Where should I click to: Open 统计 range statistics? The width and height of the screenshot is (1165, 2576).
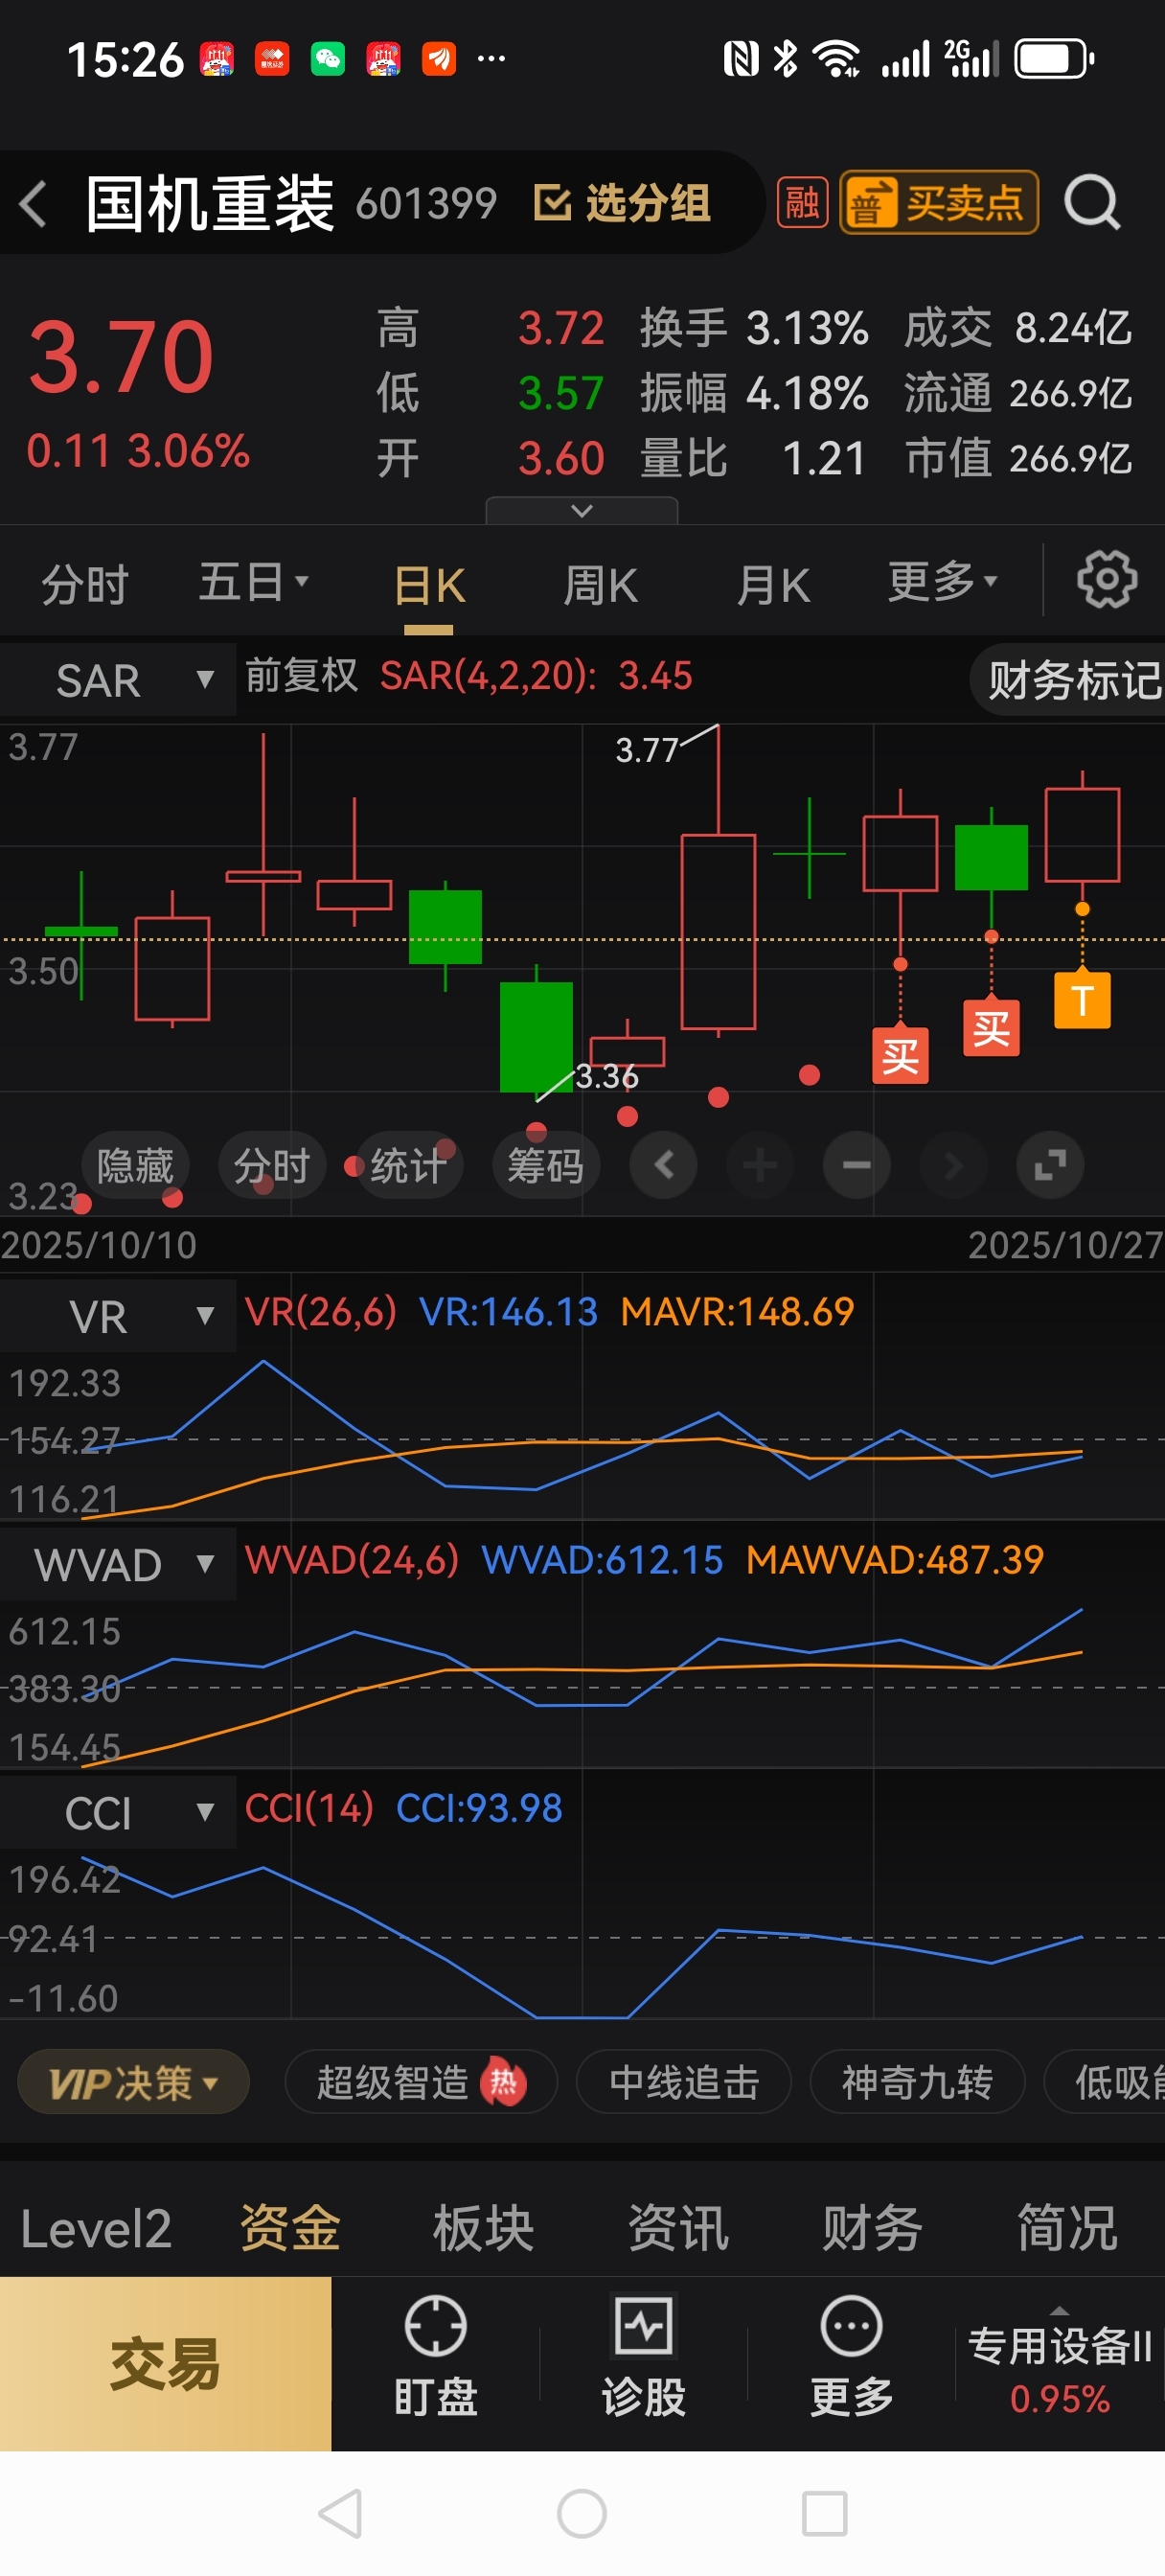(x=409, y=1165)
